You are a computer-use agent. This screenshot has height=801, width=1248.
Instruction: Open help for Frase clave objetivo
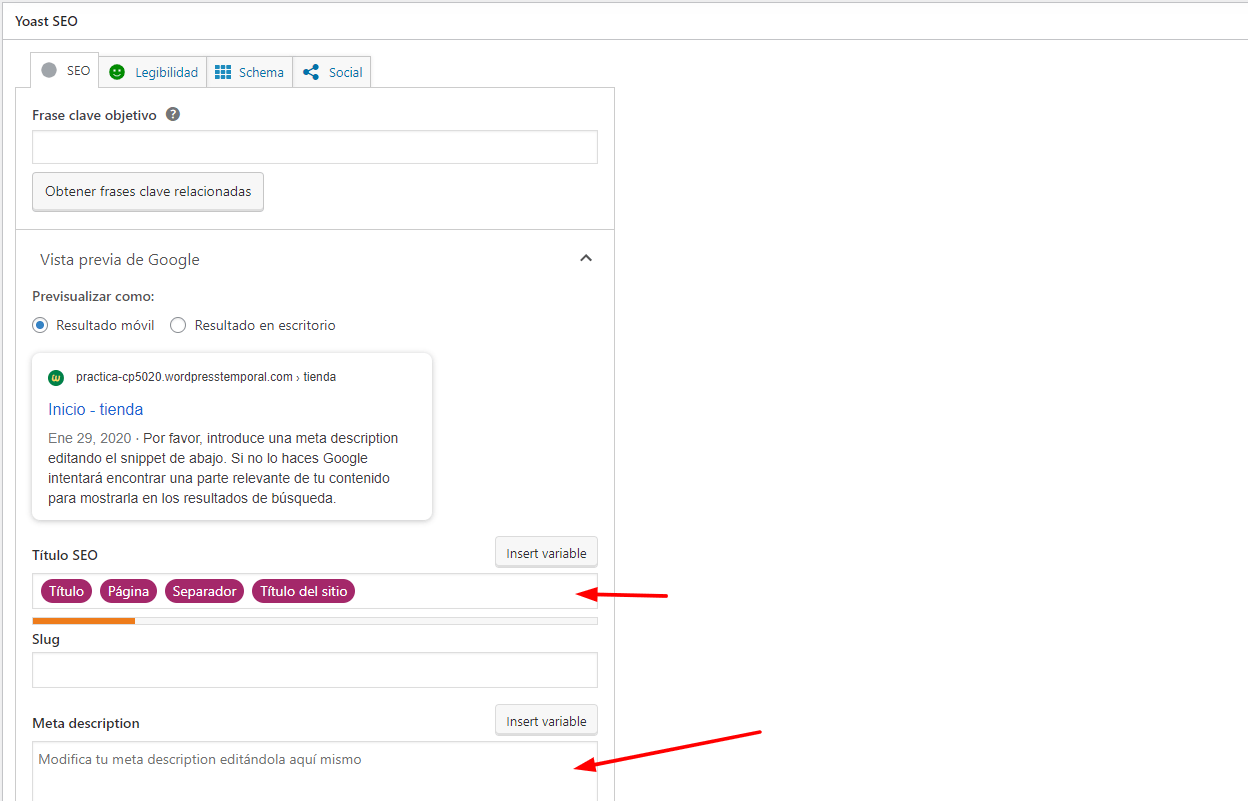(173, 115)
